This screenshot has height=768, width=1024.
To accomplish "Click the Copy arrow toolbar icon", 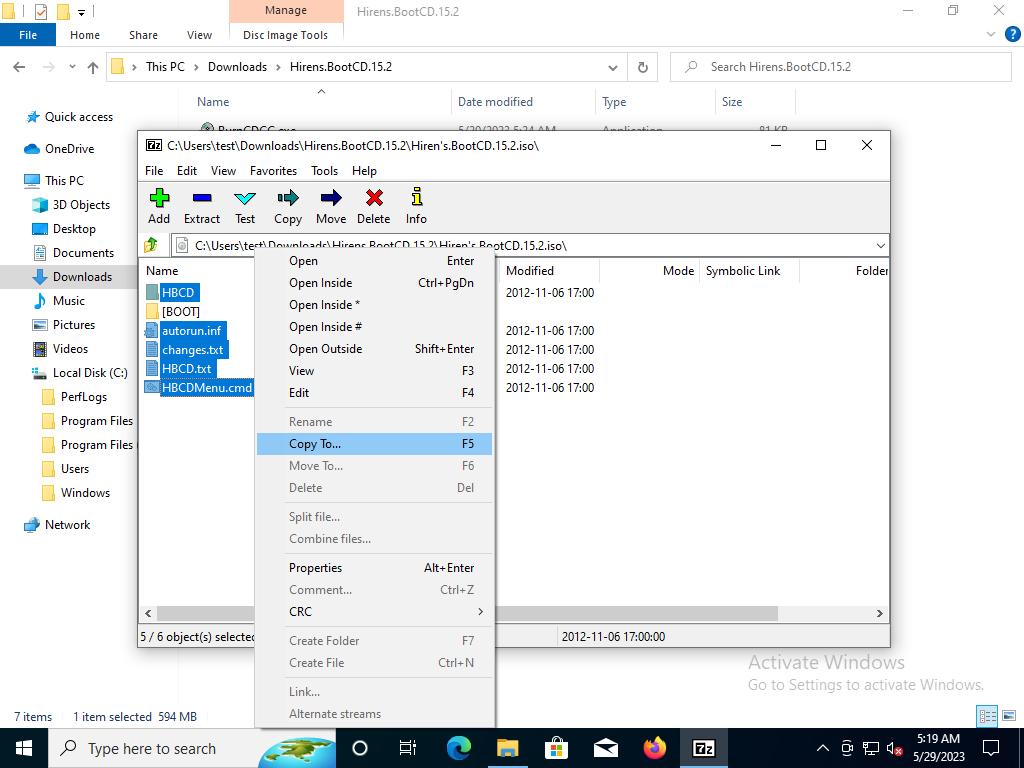I will 288,206.
